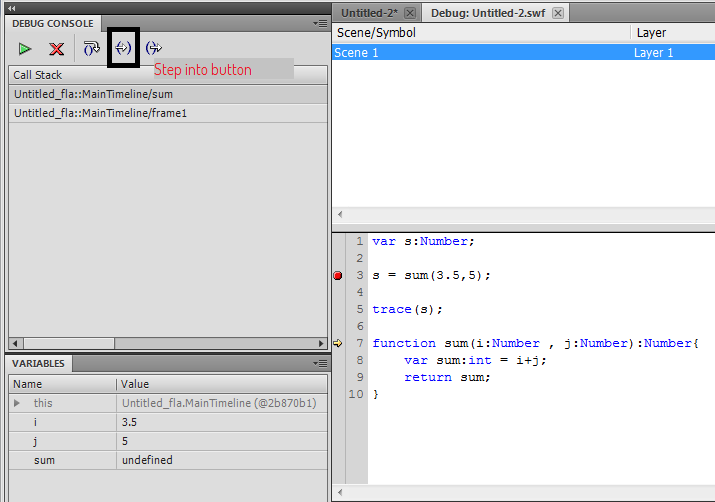
Task: Open Debug Console panel options menu
Action: tap(320, 23)
